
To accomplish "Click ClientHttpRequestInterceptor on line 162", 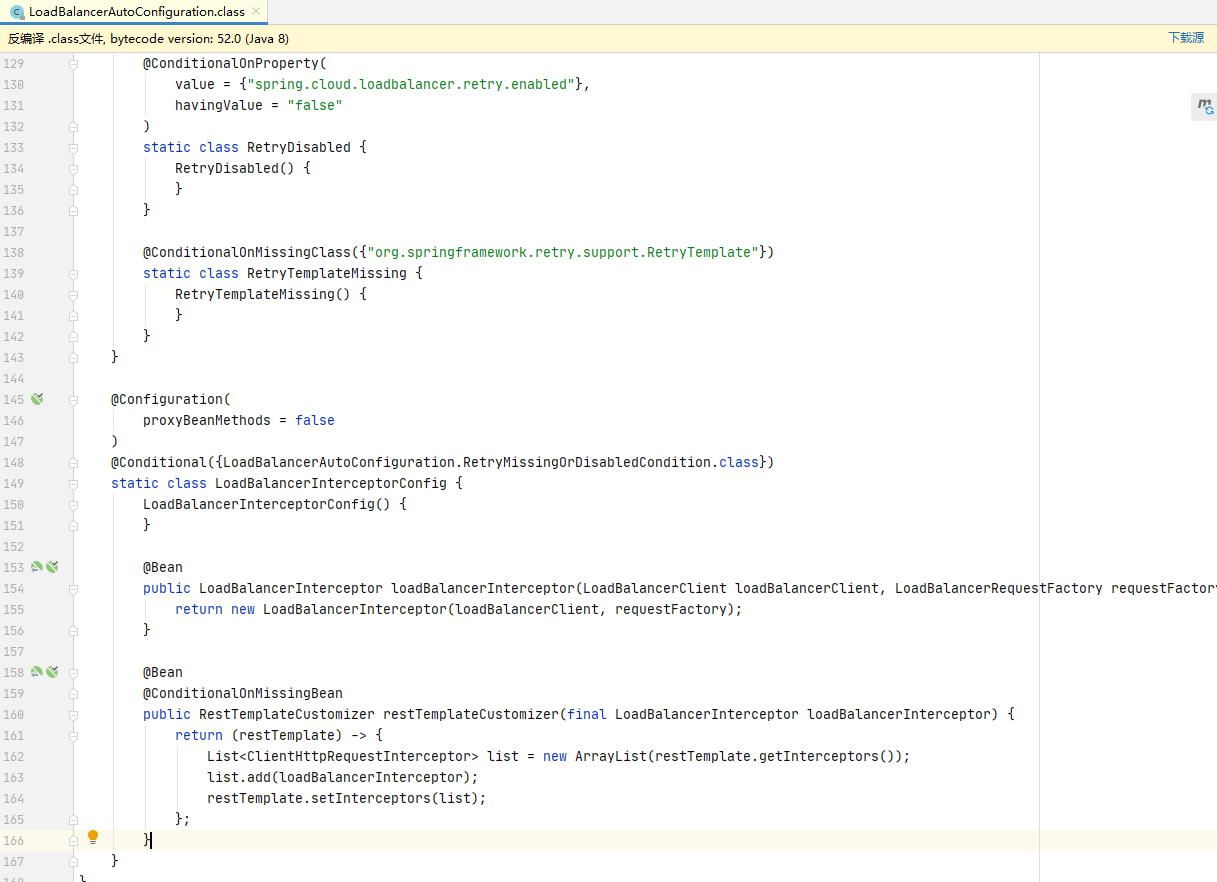I will point(359,756).
